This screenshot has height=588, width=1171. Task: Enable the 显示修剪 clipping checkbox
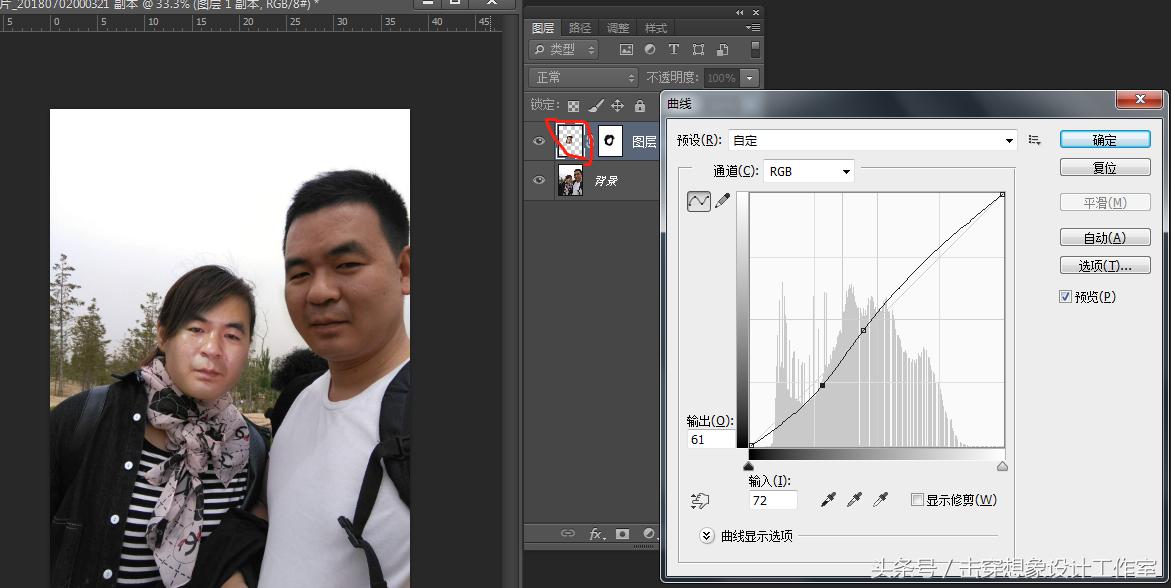tap(917, 497)
